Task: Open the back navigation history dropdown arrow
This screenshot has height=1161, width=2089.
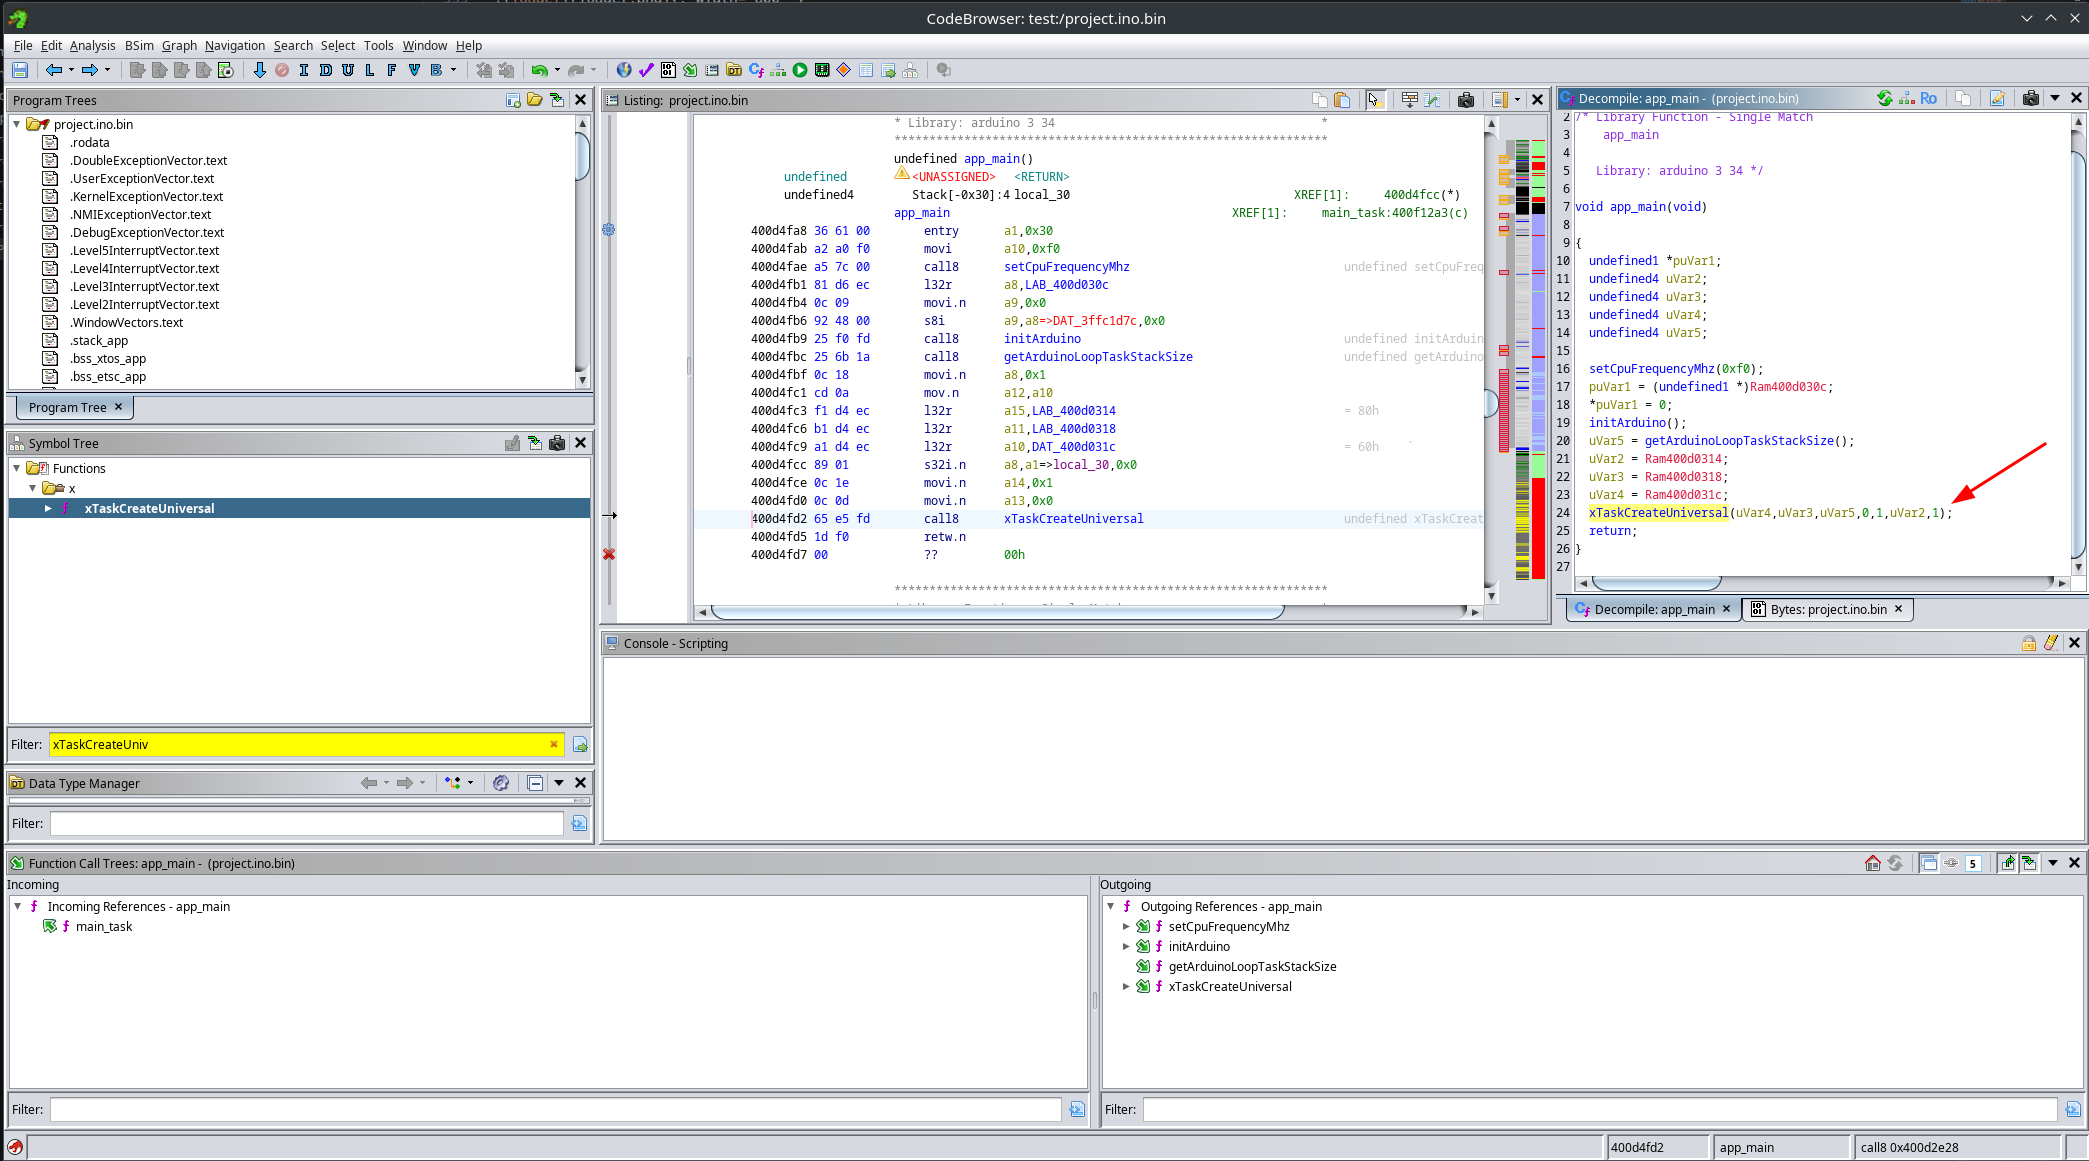Action: coord(71,70)
